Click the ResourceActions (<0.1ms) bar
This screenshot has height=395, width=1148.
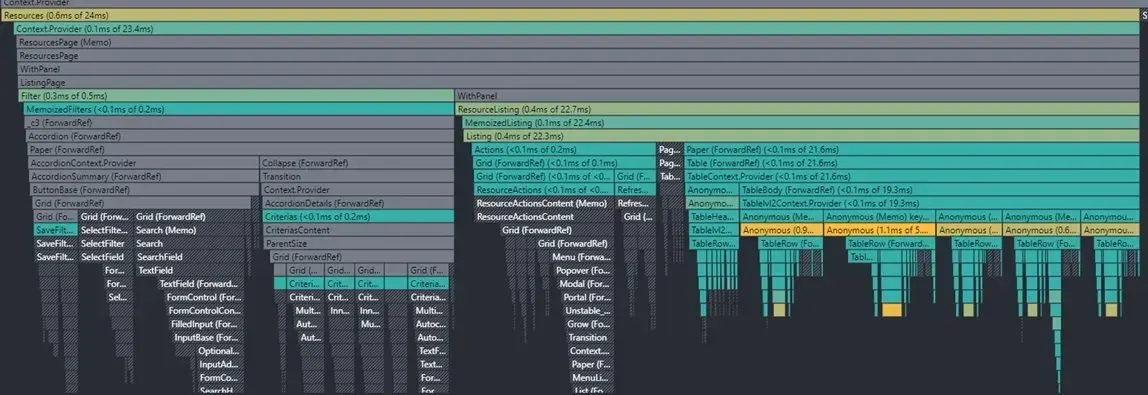[544, 189]
